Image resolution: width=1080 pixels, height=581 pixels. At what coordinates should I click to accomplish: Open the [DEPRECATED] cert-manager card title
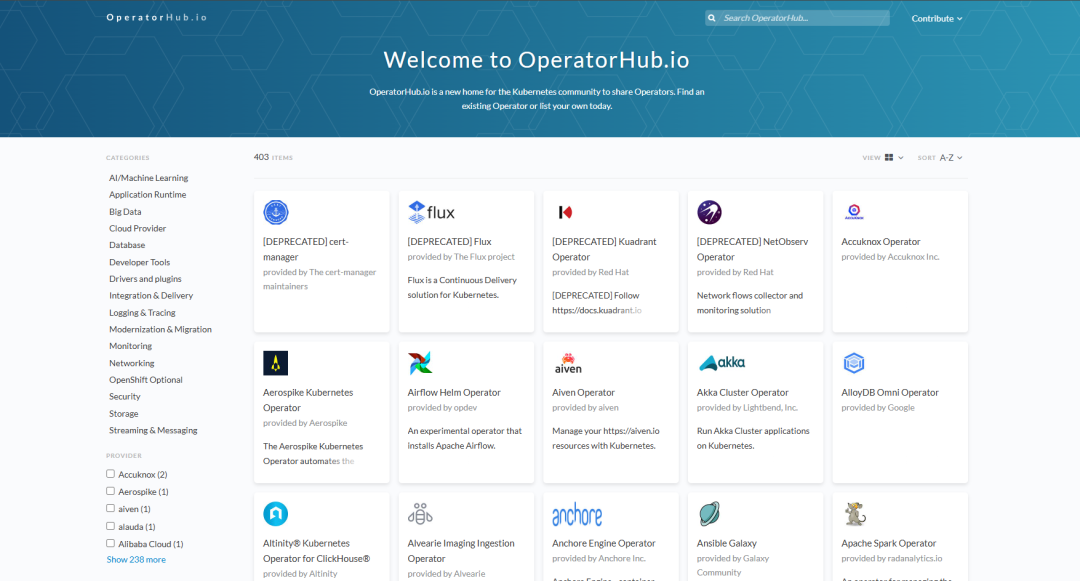(306, 249)
